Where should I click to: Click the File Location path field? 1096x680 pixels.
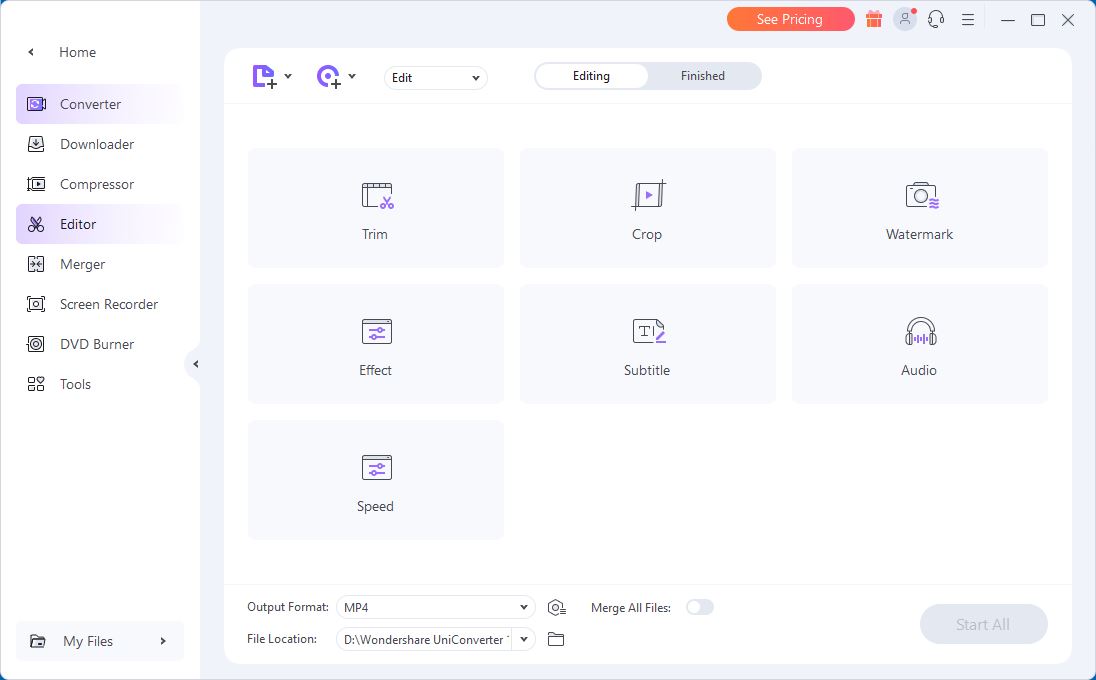tap(425, 639)
